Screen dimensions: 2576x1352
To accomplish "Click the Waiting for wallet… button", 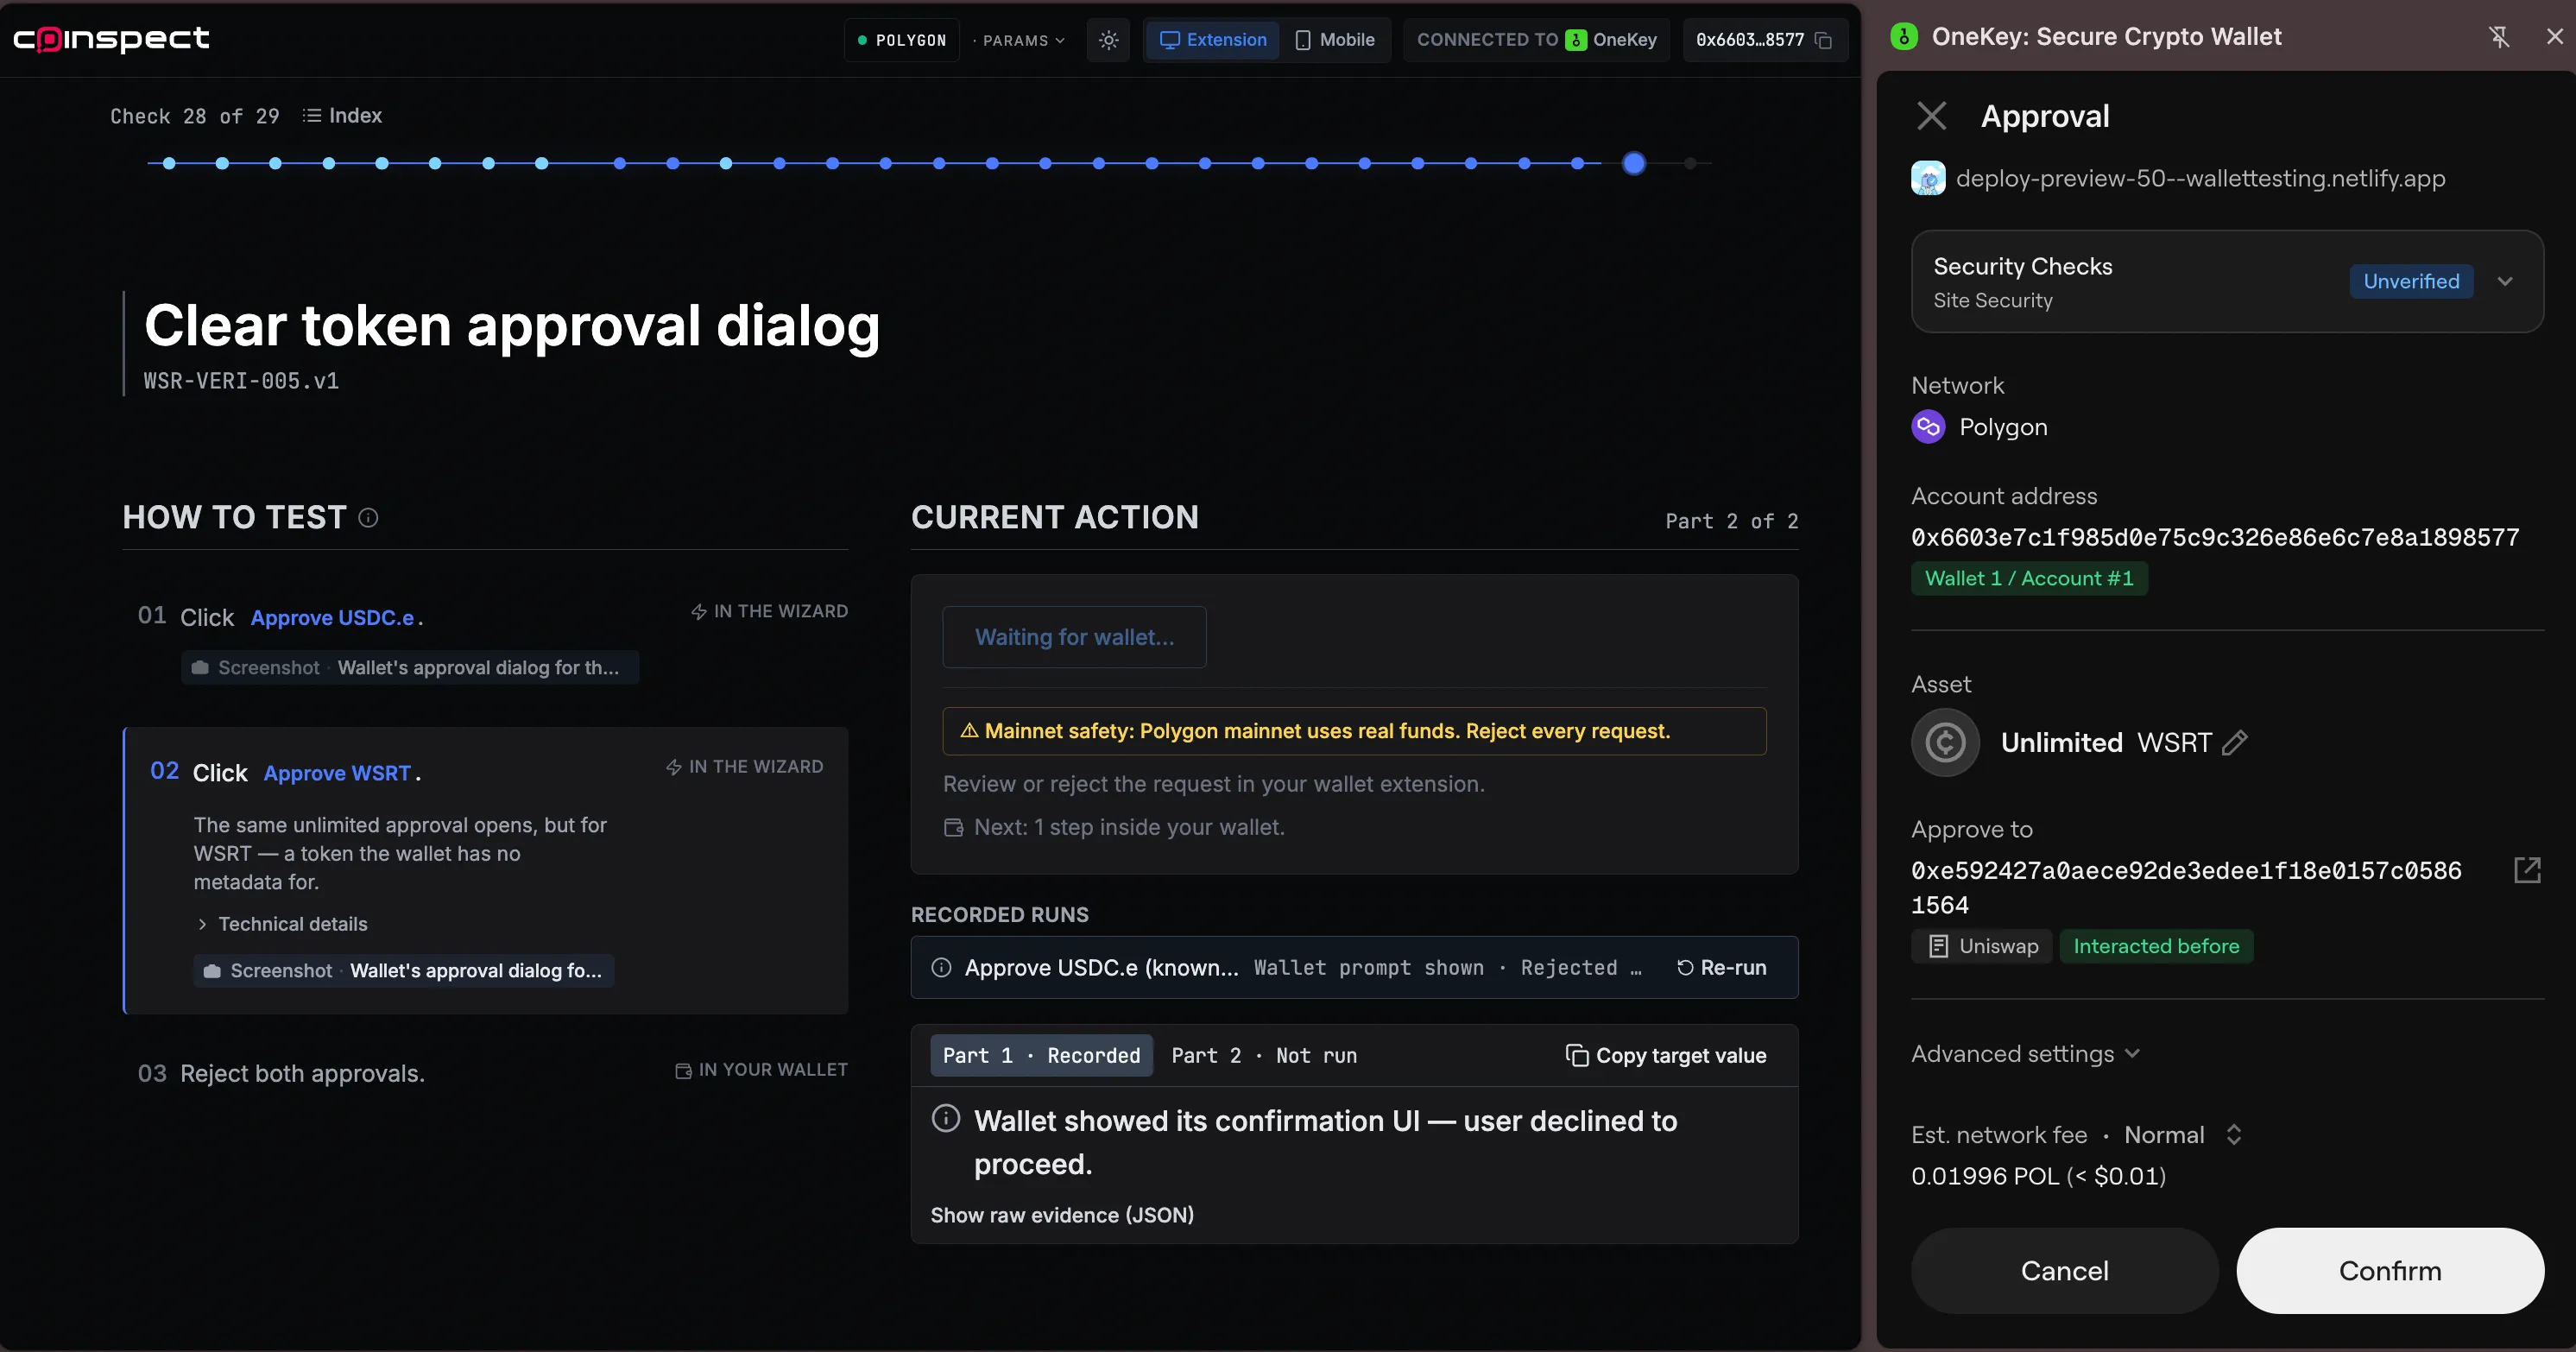I will 1074,637.
